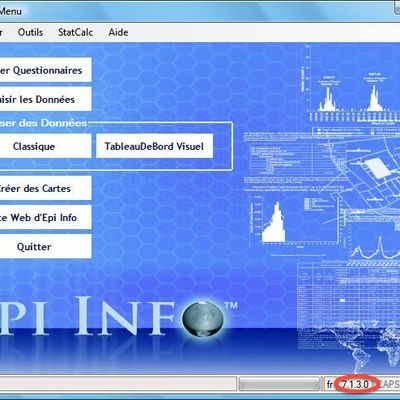Click the Quitter button
400x400 pixels.
[45, 246]
